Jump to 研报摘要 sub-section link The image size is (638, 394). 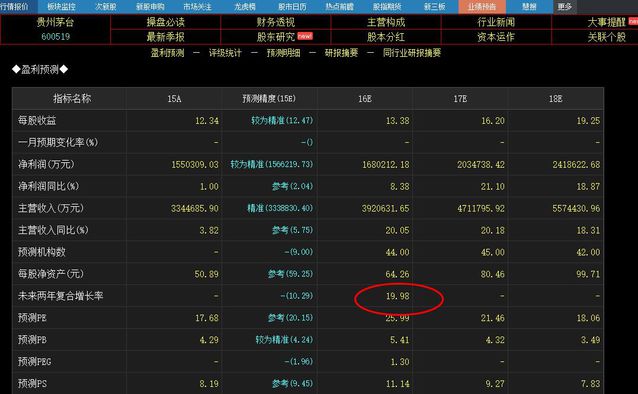pyautogui.click(x=341, y=53)
